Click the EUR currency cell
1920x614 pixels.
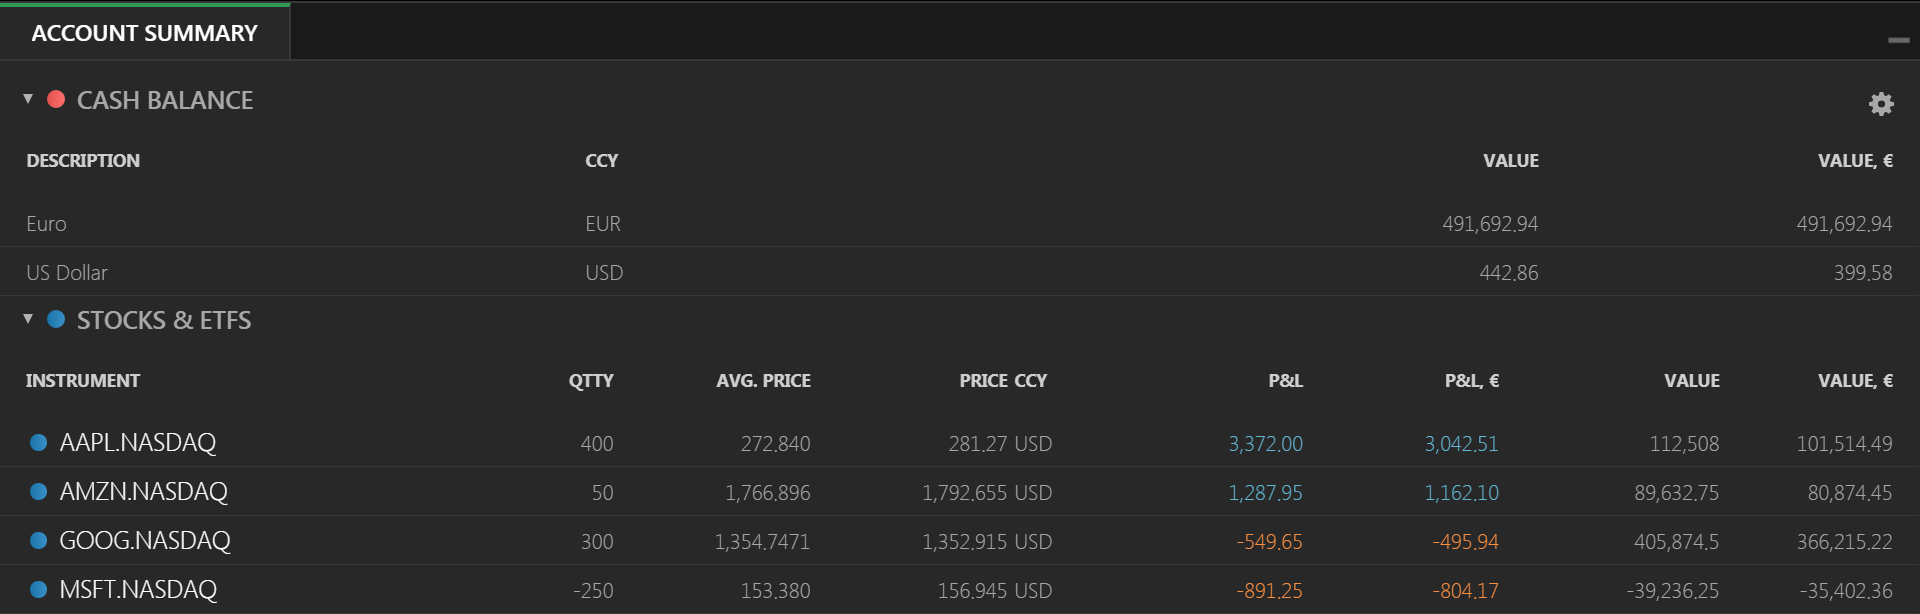[x=603, y=224]
